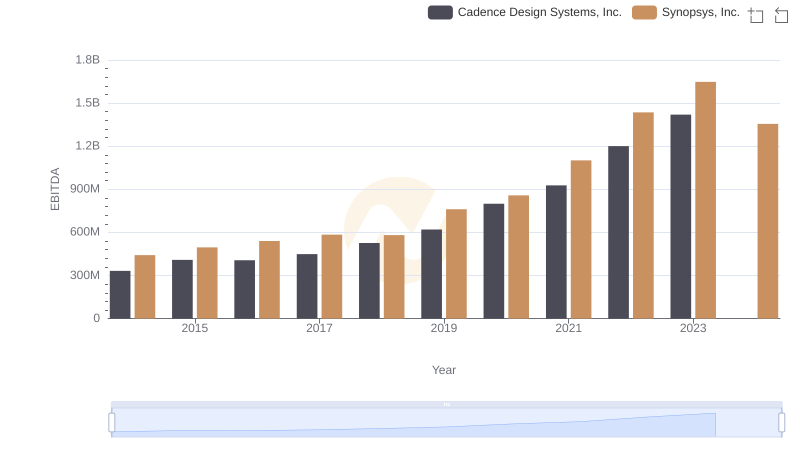Click the Cadence 2023 dark bar
Image resolution: width=800 pixels, height=461 pixels.
[681, 216]
